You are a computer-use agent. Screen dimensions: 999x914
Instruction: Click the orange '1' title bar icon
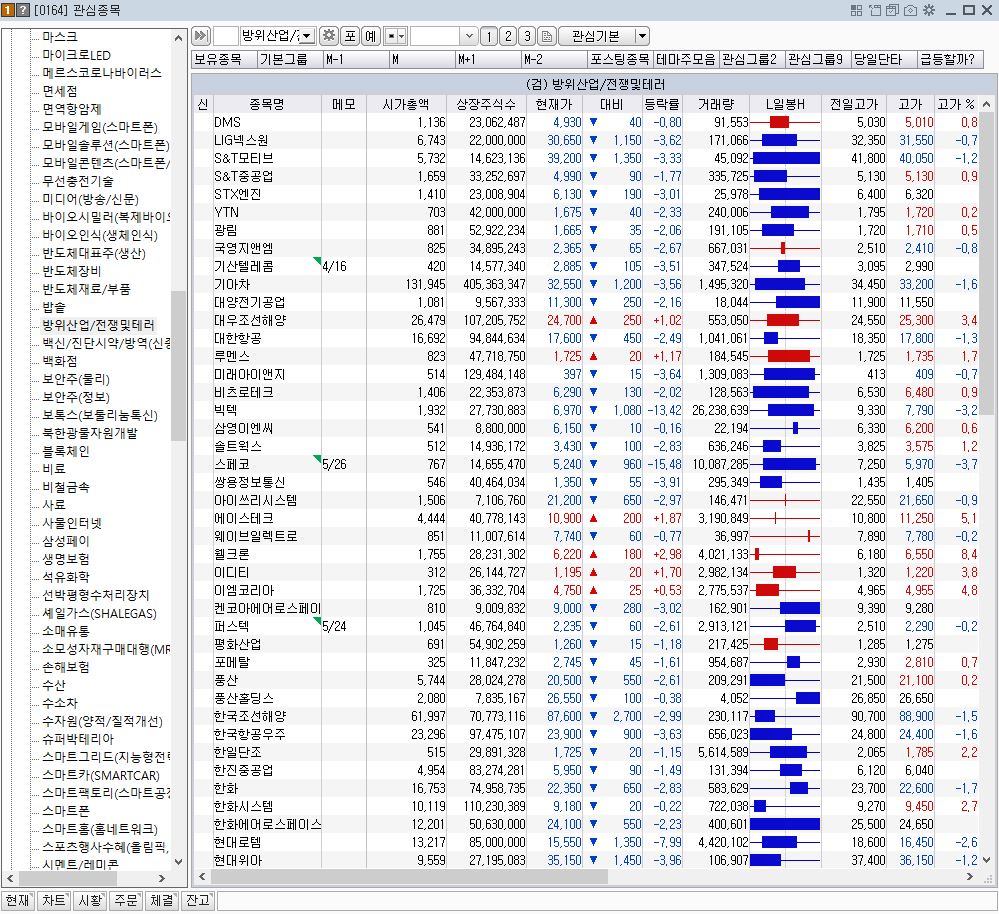pos(8,10)
